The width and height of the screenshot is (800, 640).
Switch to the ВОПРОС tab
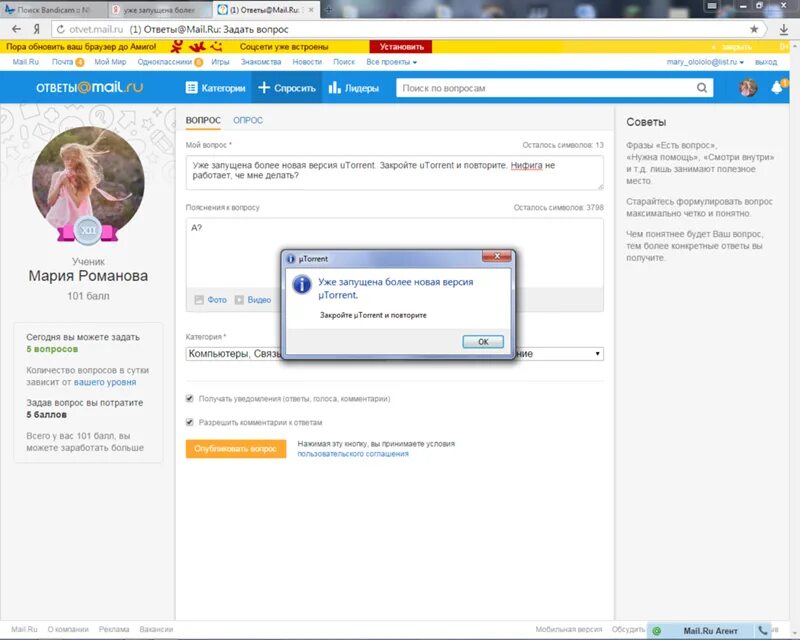pos(203,120)
